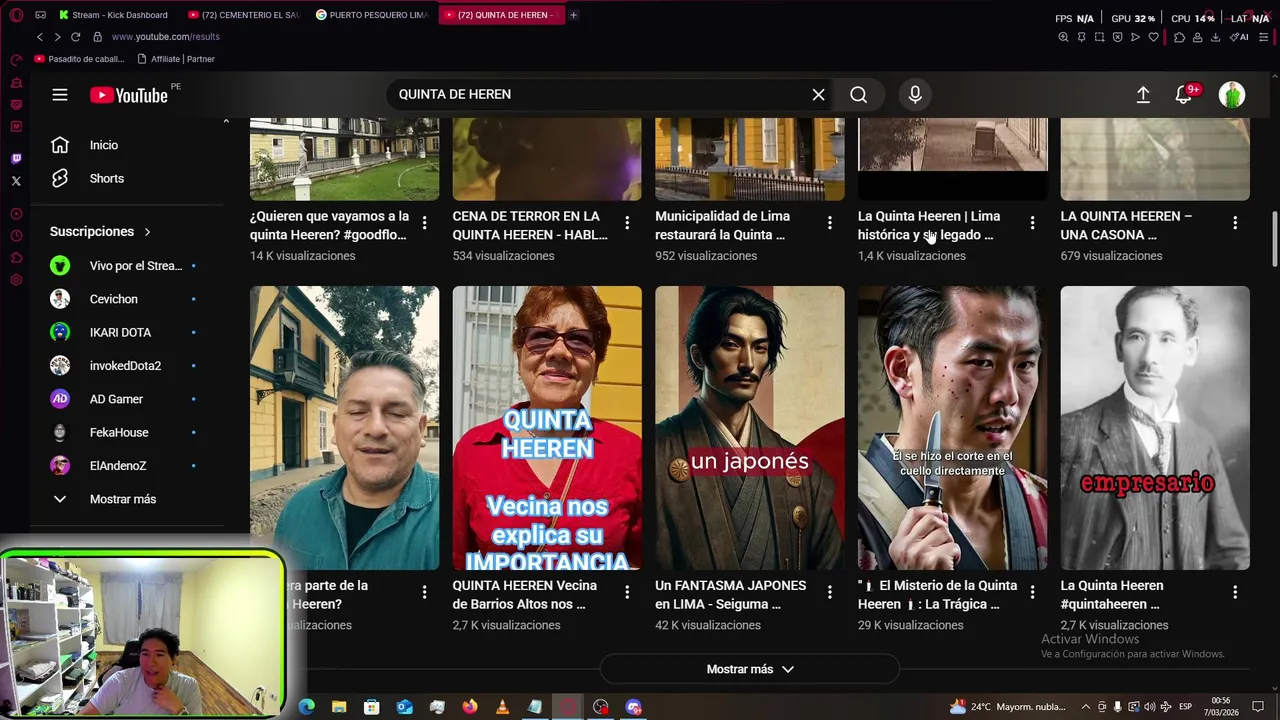Open the ad blocker shield icon
The width and height of the screenshot is (1280, 720).
click(1117, 37)
